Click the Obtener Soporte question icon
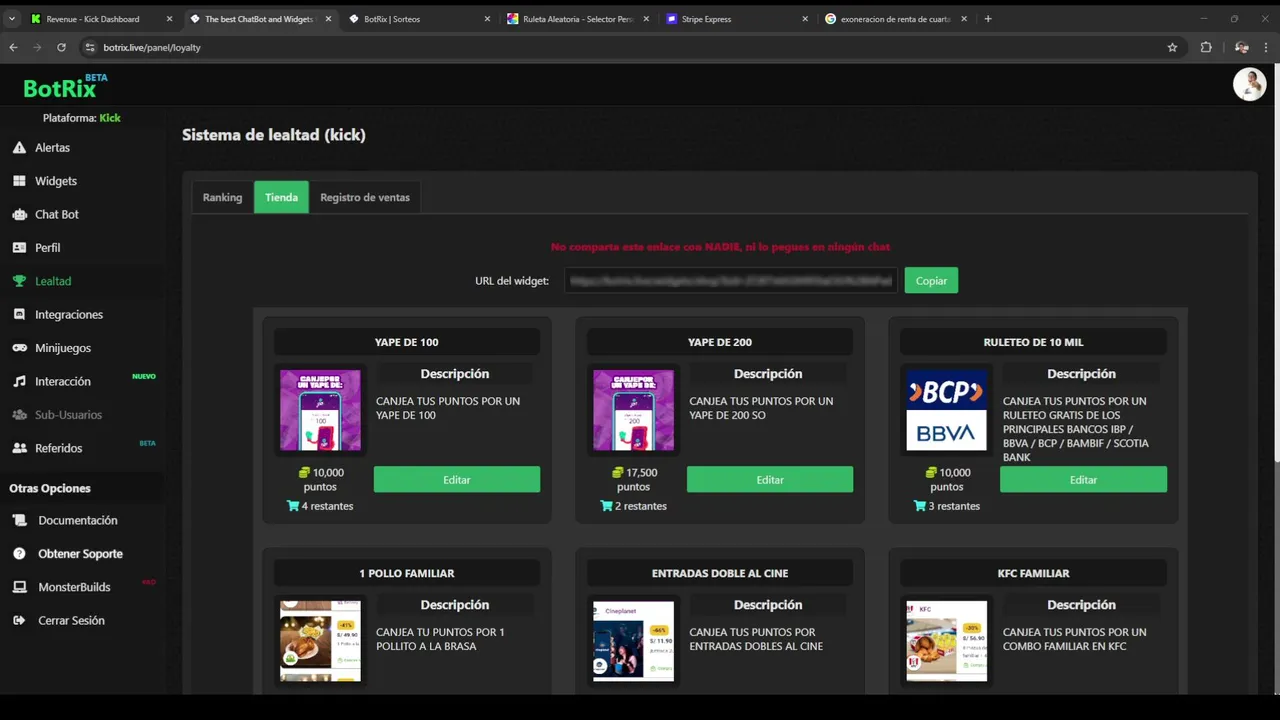This screenshot has height=720, width=1280. [19, 554]
